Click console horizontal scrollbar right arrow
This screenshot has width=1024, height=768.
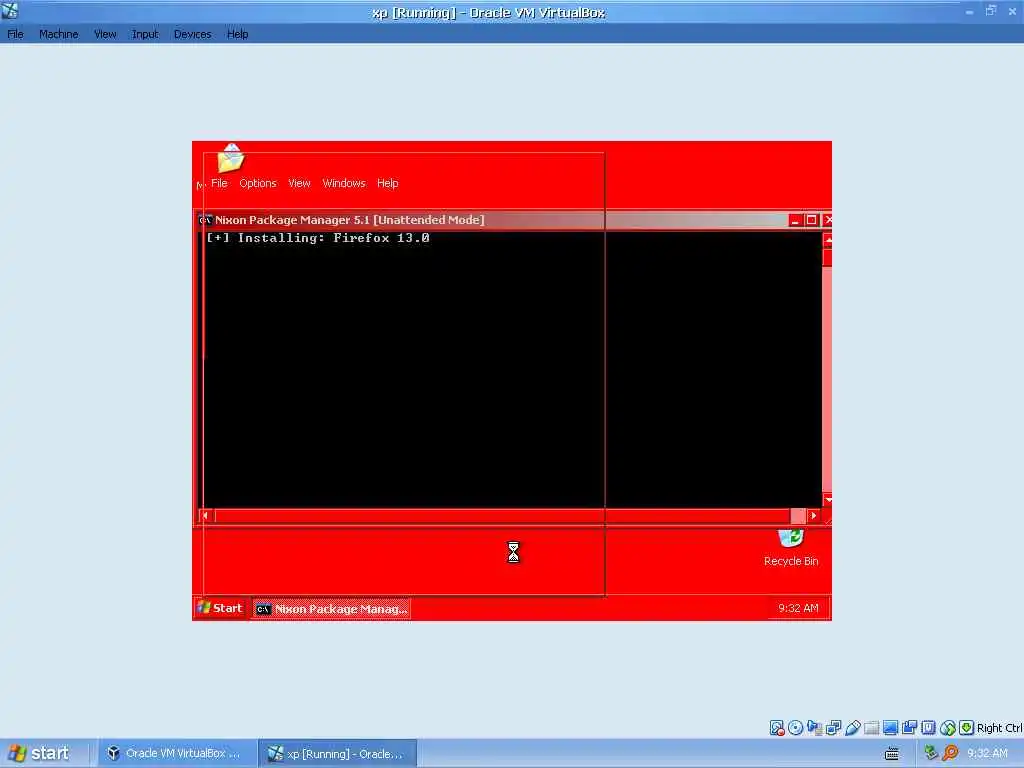tap(813, 515)
